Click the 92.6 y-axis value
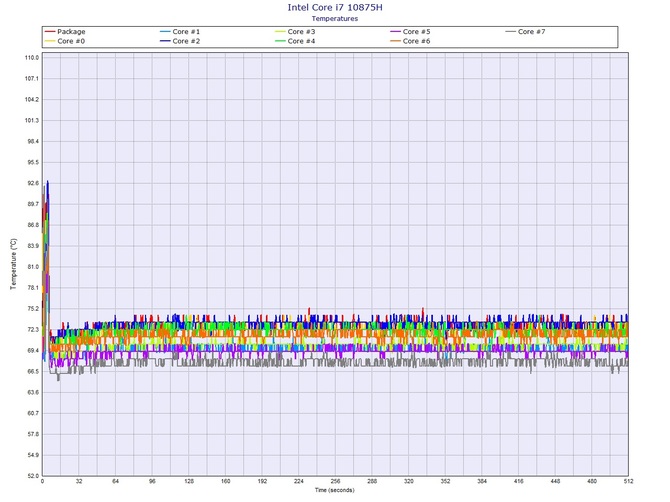 coord(33,183)
